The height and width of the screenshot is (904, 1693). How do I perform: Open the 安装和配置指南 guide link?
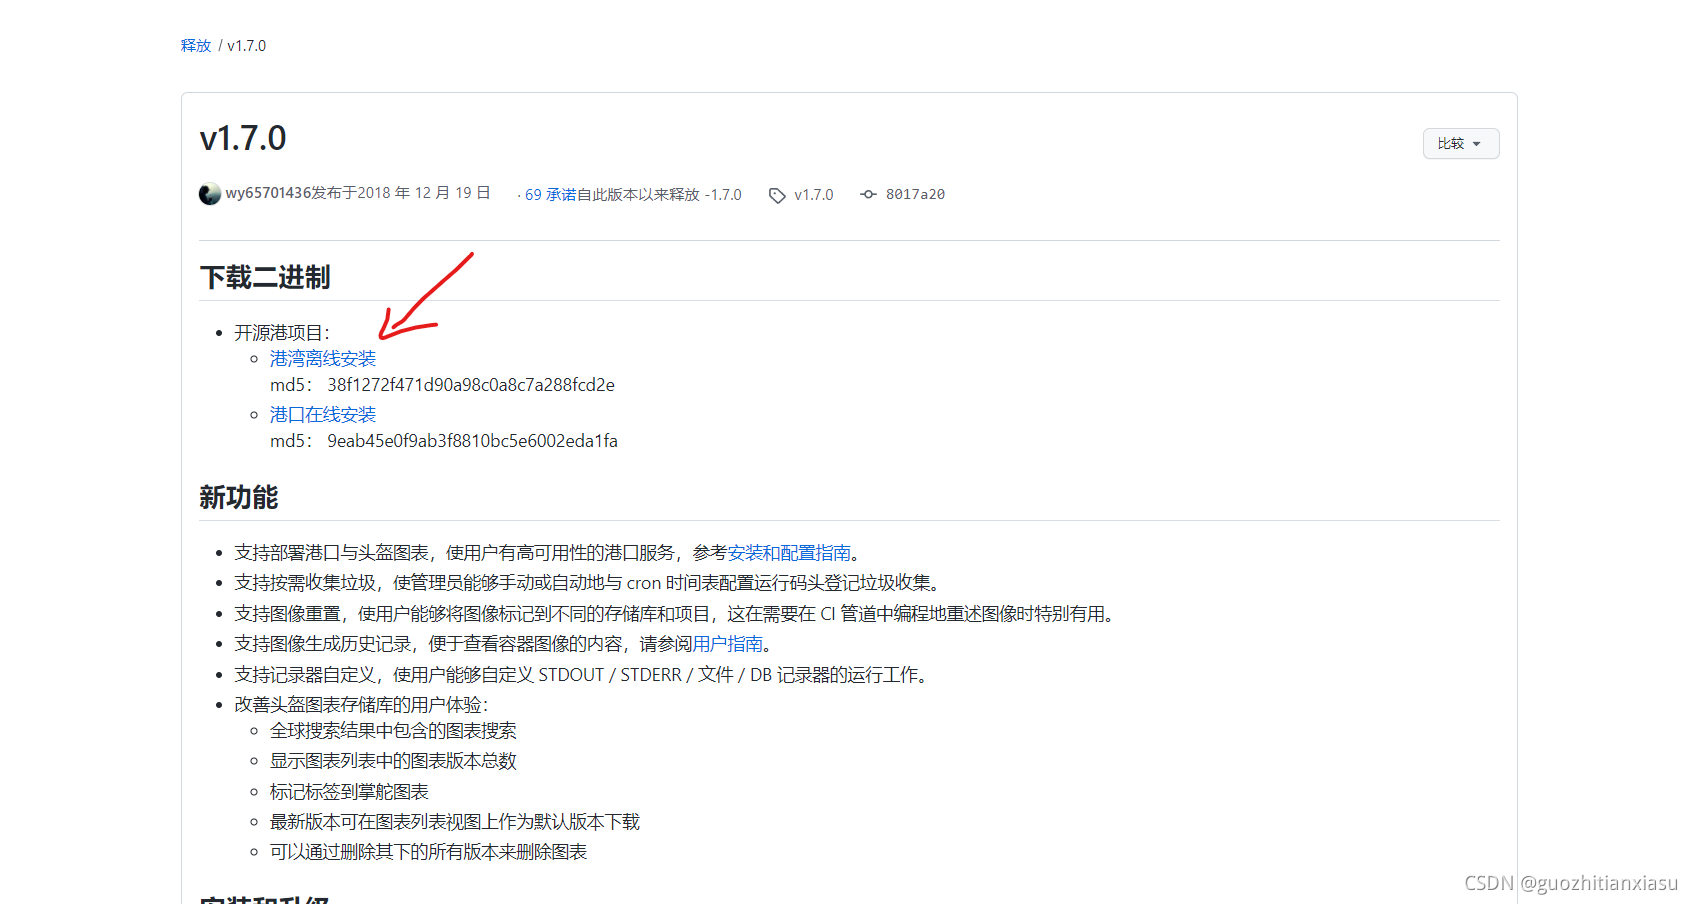point(789,553)
